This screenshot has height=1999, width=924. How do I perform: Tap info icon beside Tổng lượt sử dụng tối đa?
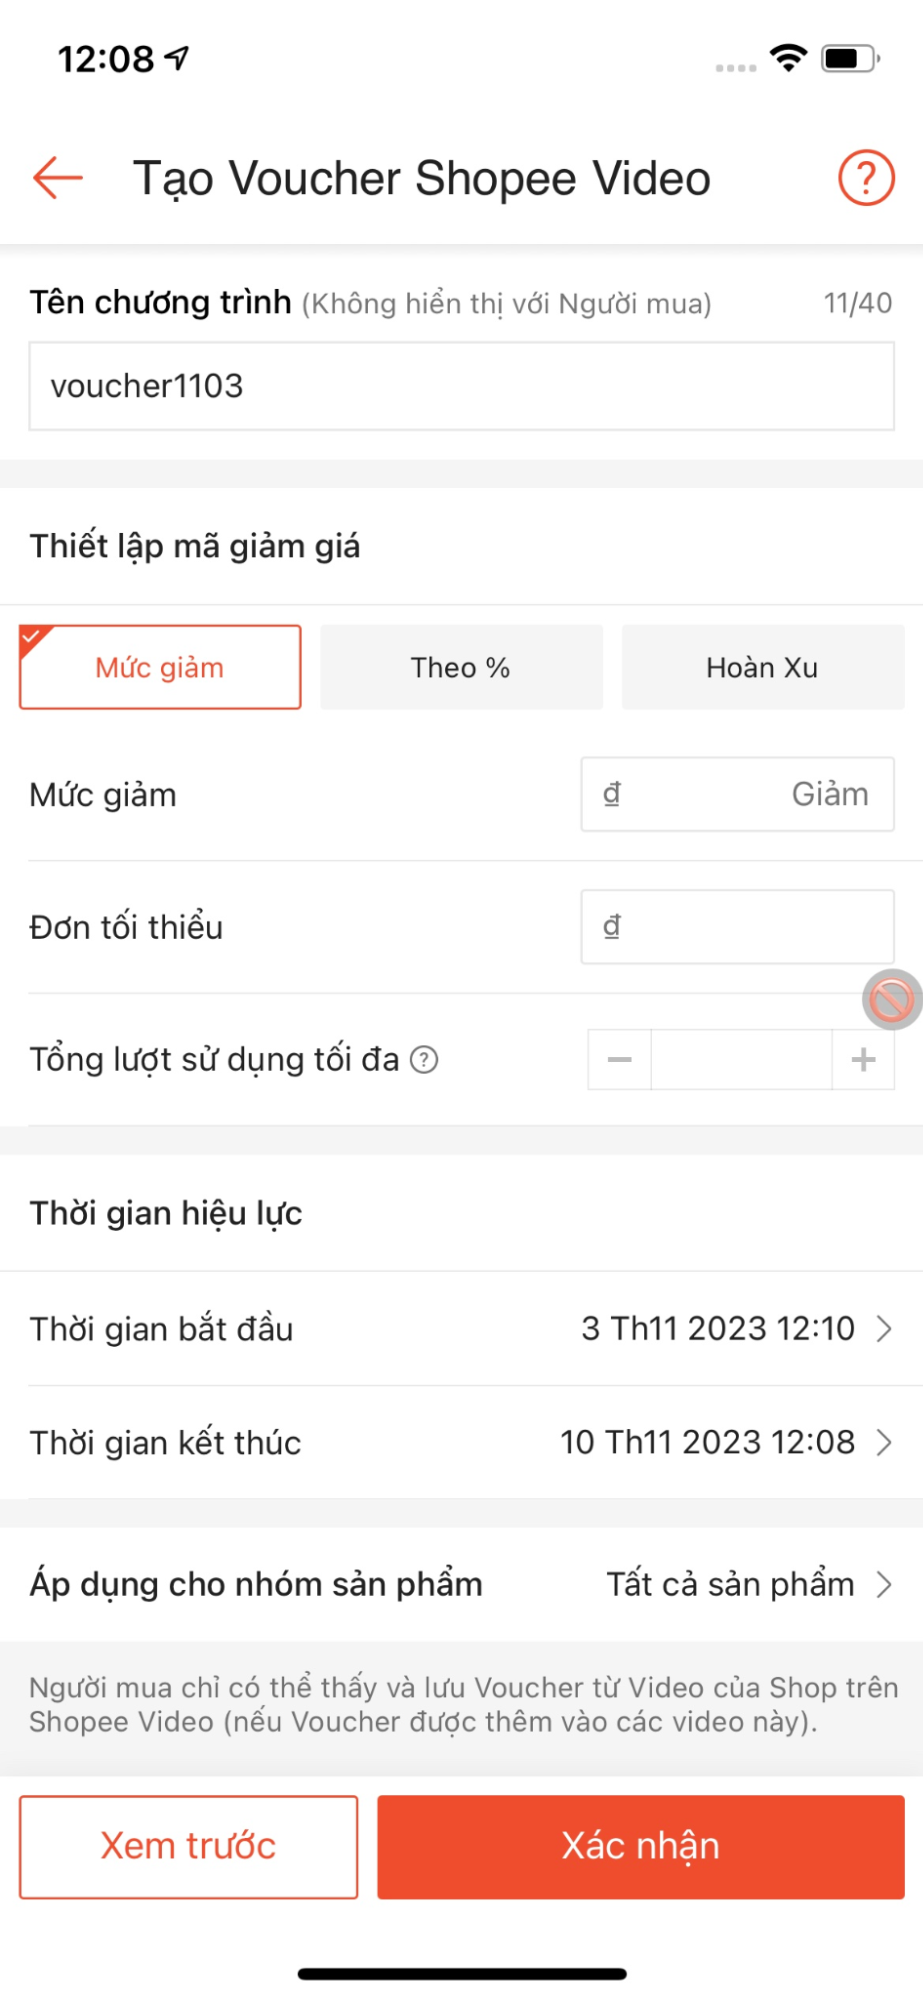point(424,1059)
